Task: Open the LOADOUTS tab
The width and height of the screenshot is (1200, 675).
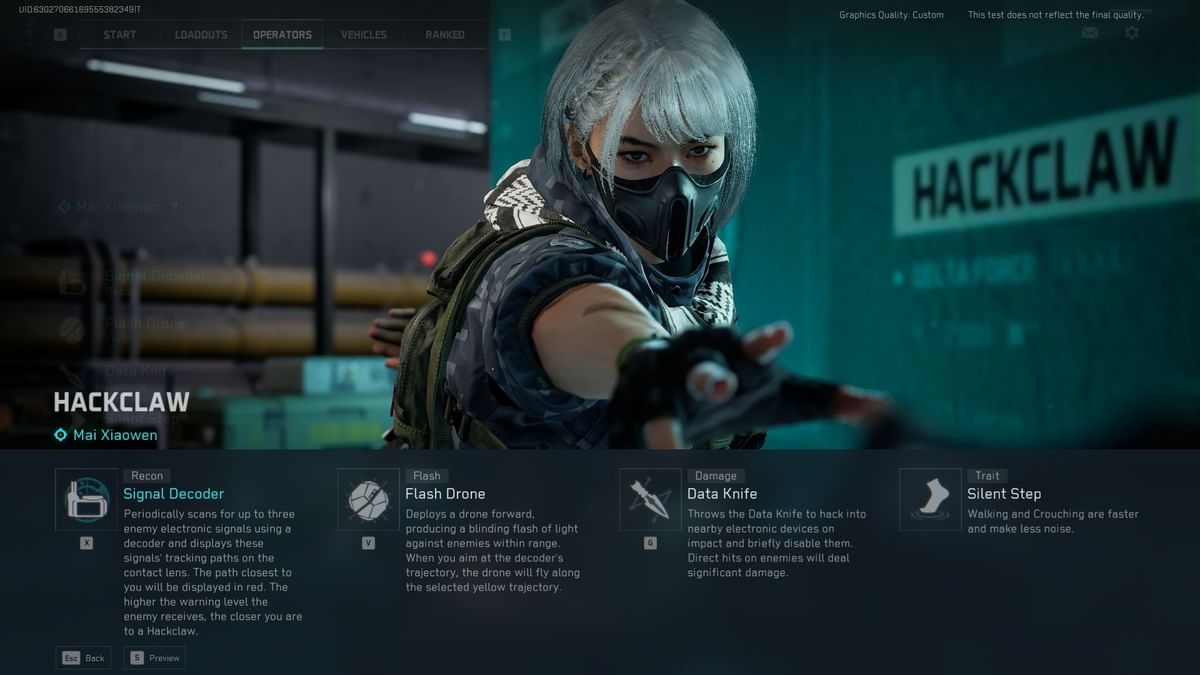Action: pos(200,34)
